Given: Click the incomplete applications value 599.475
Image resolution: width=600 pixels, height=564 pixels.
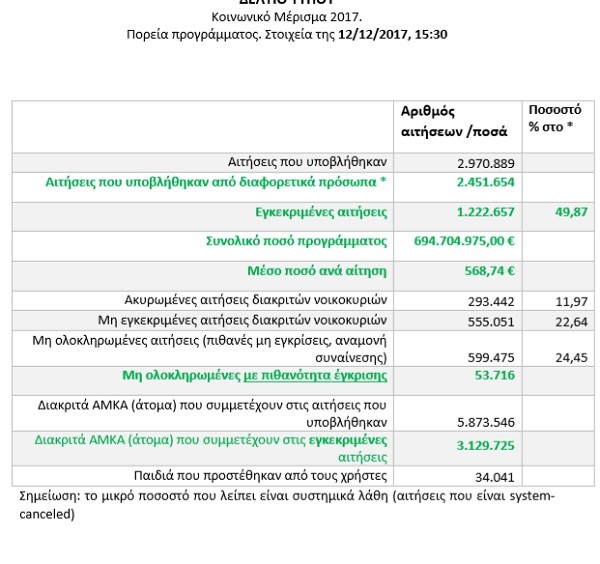Looking at the screenshot, I should (490, 357).
